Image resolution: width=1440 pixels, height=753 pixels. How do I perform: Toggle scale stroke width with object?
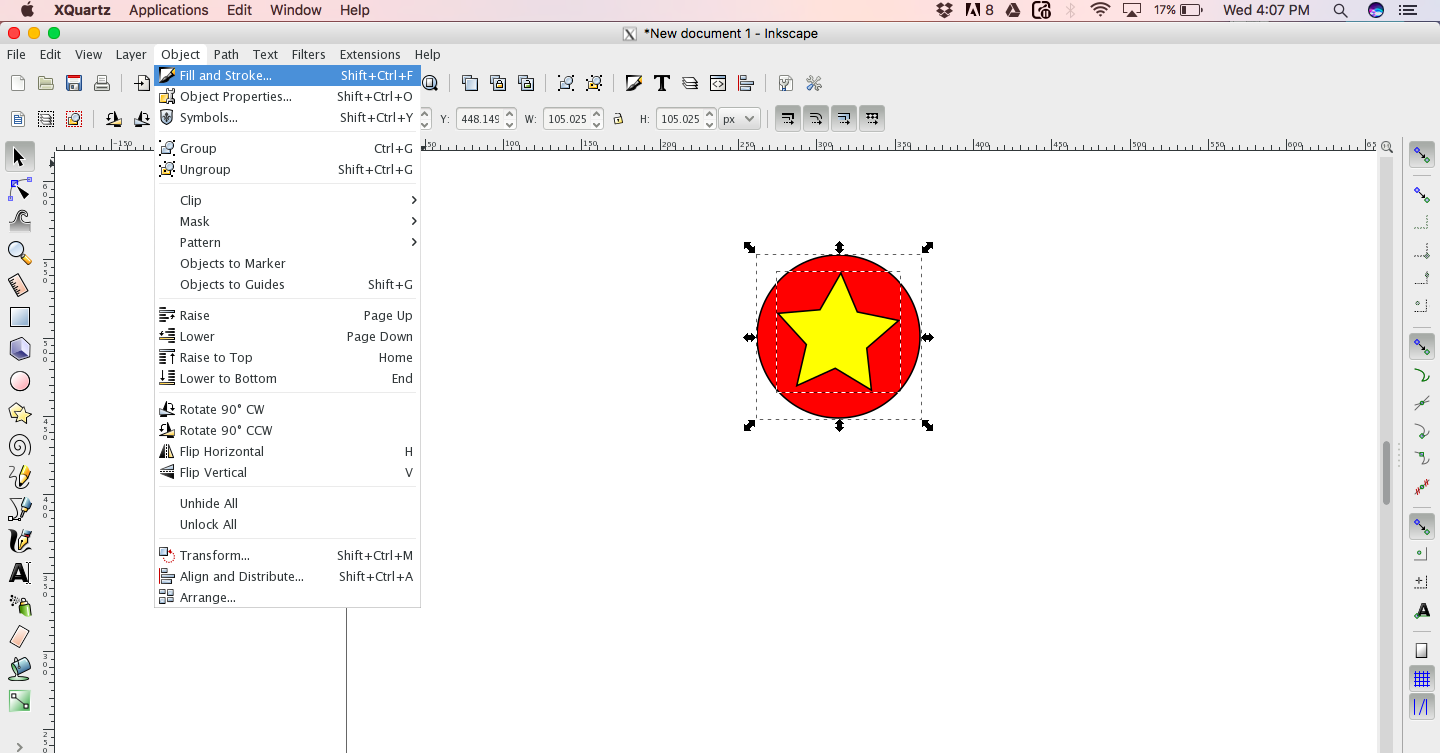[x=788, y=119]
